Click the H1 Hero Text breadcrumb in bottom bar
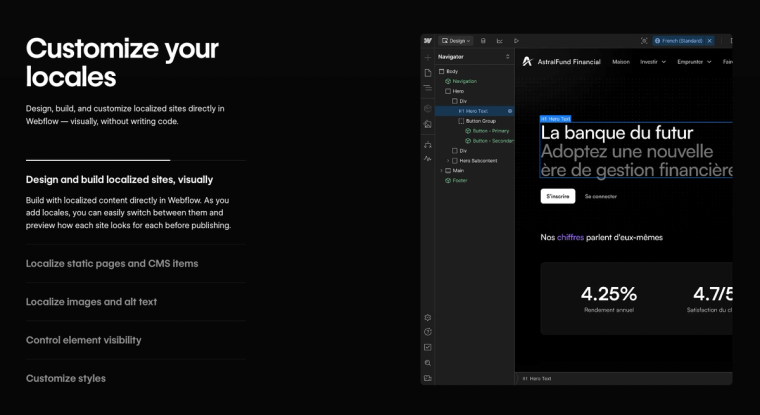The height and width of the screenshot is (415, 760). click(x=537, y=379)
